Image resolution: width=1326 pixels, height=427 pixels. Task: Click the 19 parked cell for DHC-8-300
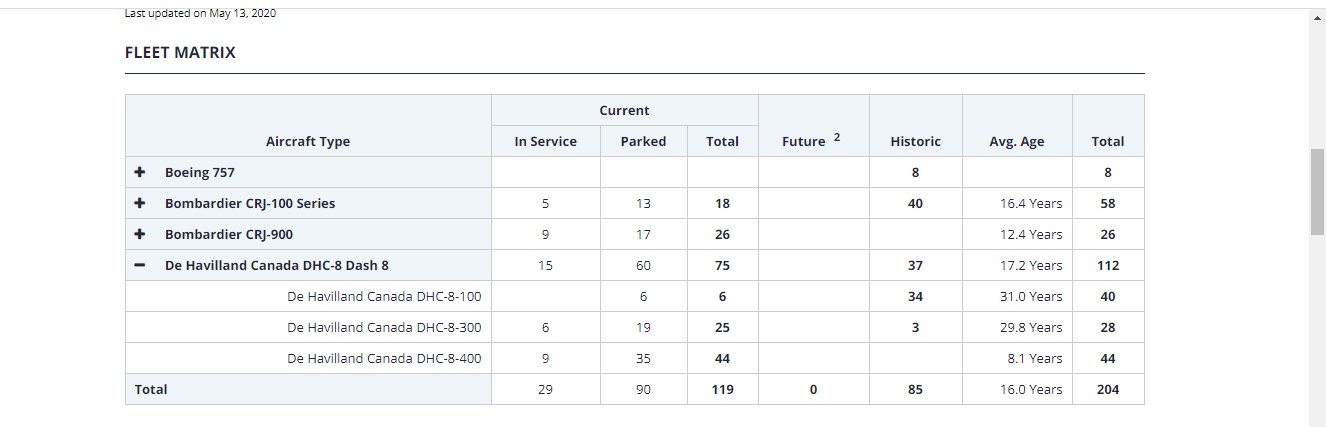[643, 327]
